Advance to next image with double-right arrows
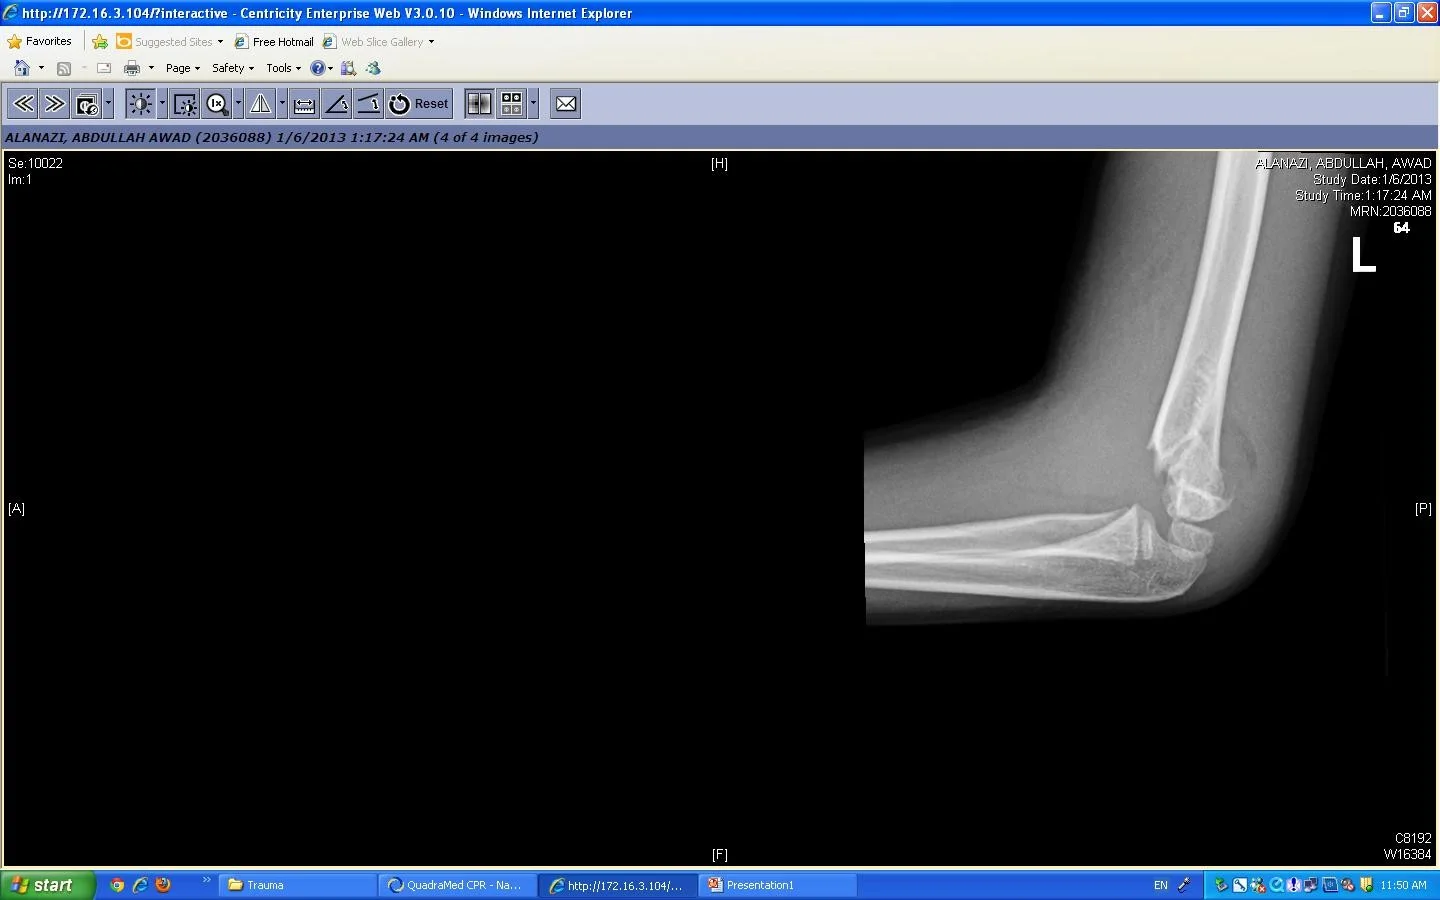The image size is (1440, 900). (x=55, y=104)
